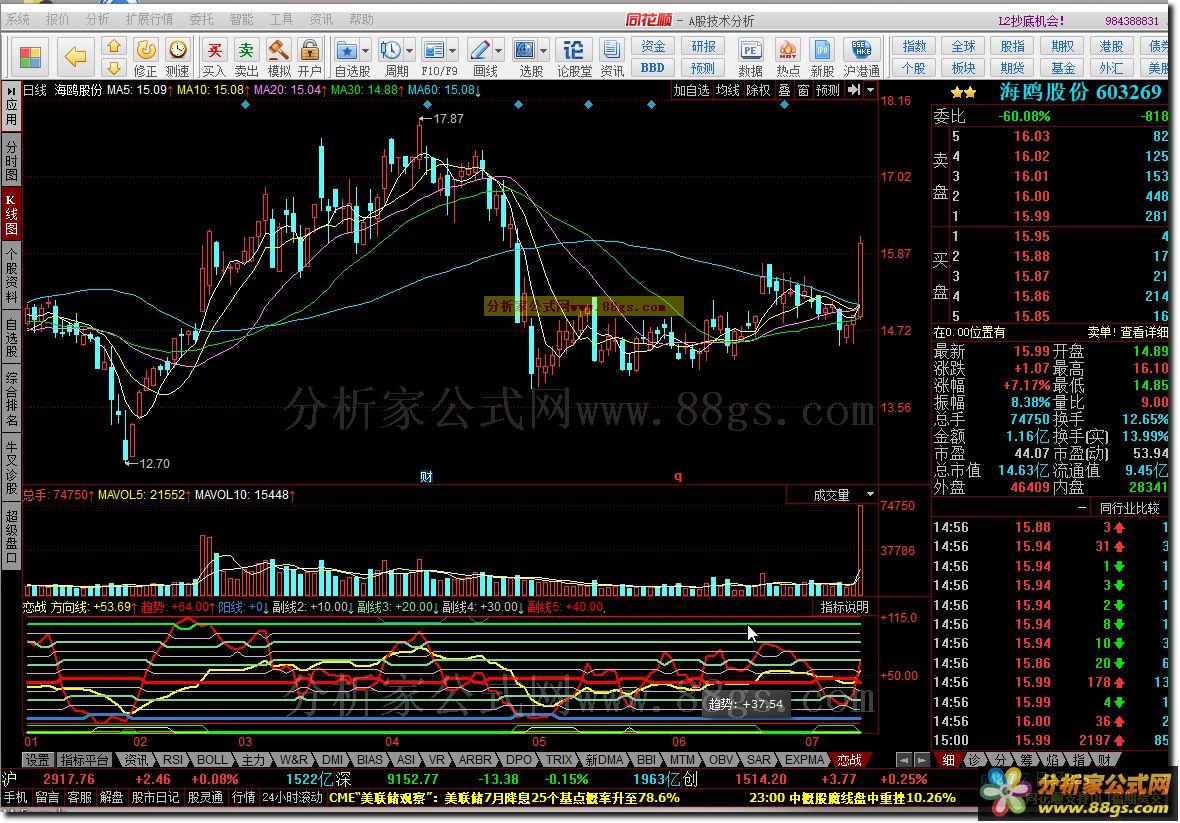Toggle 预测 forecast on chart header

click(x=828, y=90)
